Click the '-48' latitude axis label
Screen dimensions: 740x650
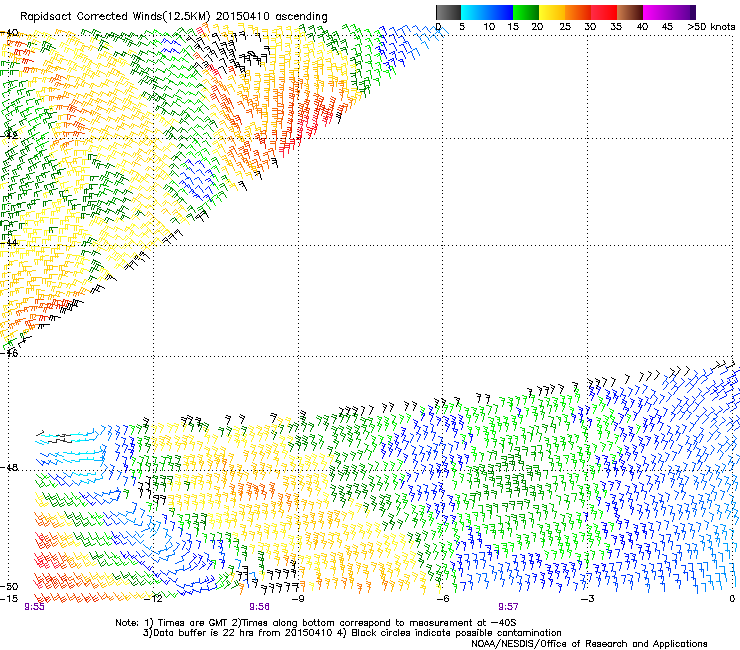[9, 467]
